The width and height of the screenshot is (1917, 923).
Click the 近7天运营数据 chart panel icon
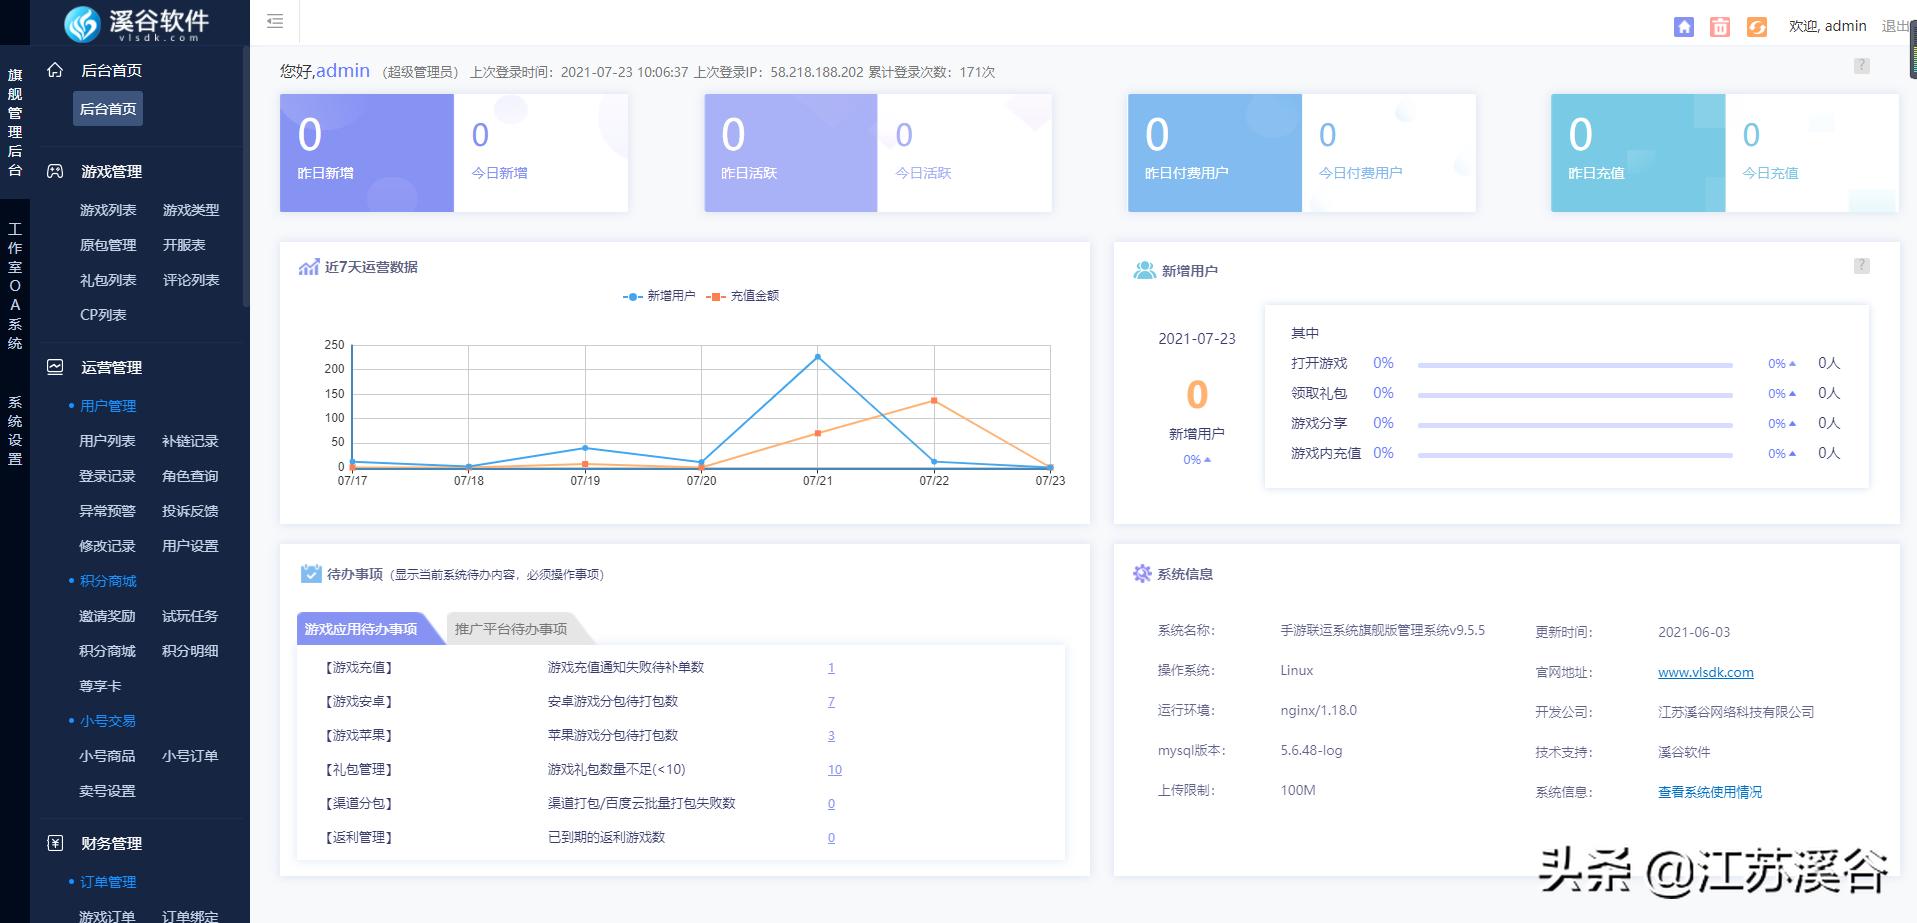click(308, 266)
